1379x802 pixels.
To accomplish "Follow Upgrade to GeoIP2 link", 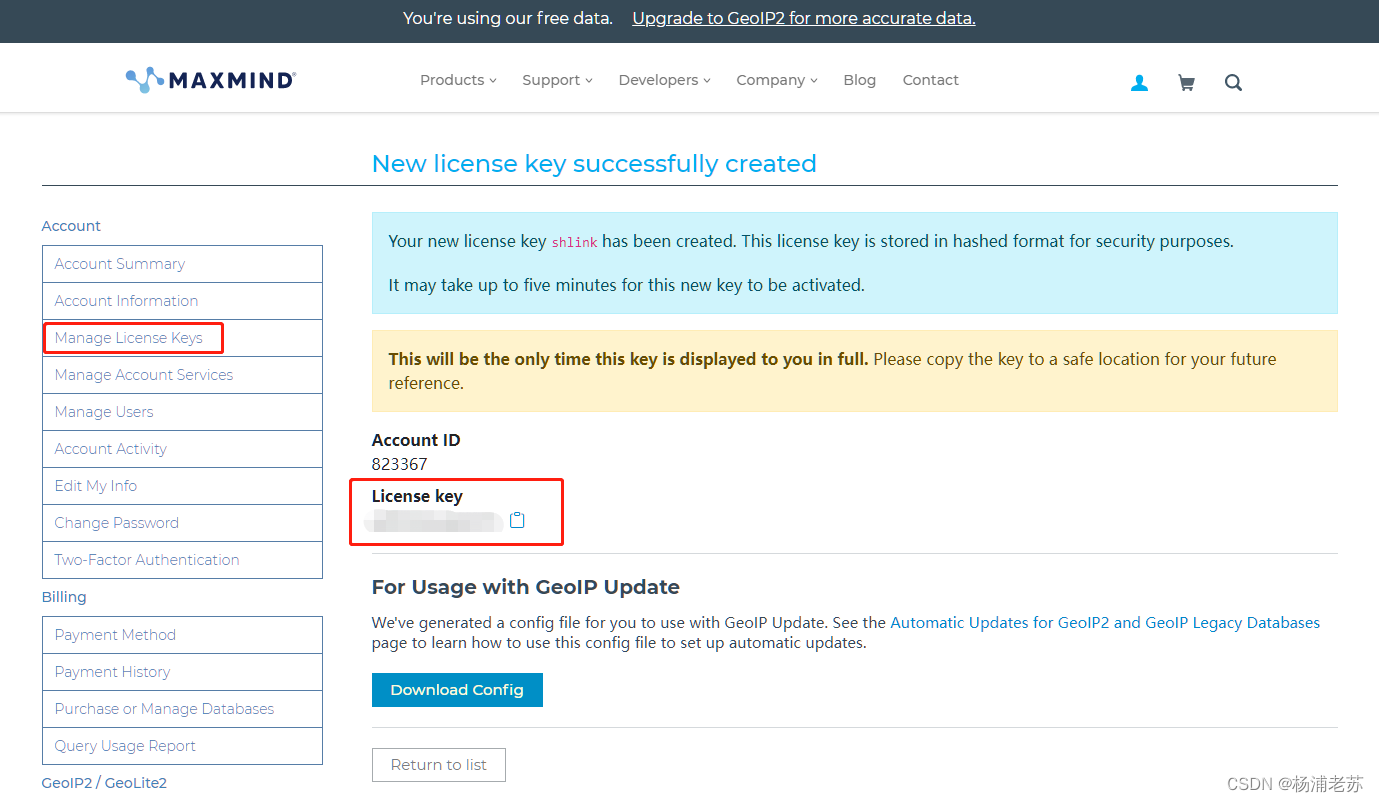I will coord(804,18).
